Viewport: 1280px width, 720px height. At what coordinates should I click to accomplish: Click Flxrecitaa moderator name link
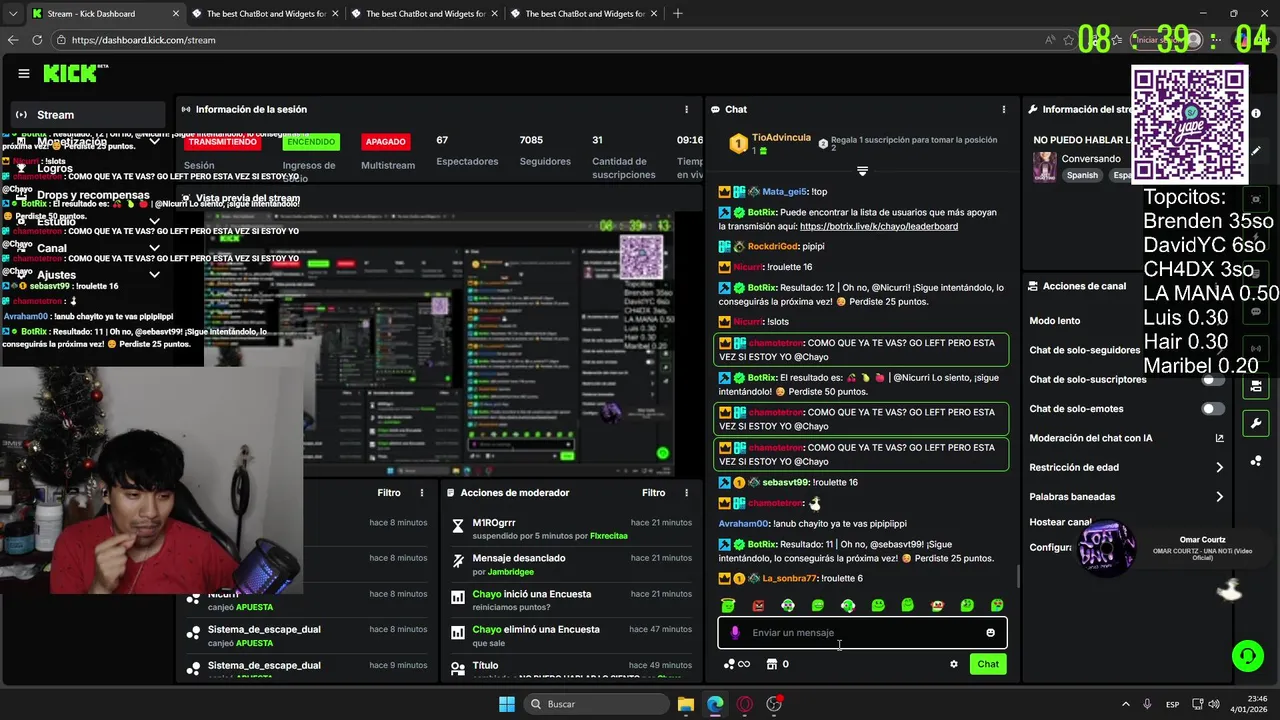point(609,536)
